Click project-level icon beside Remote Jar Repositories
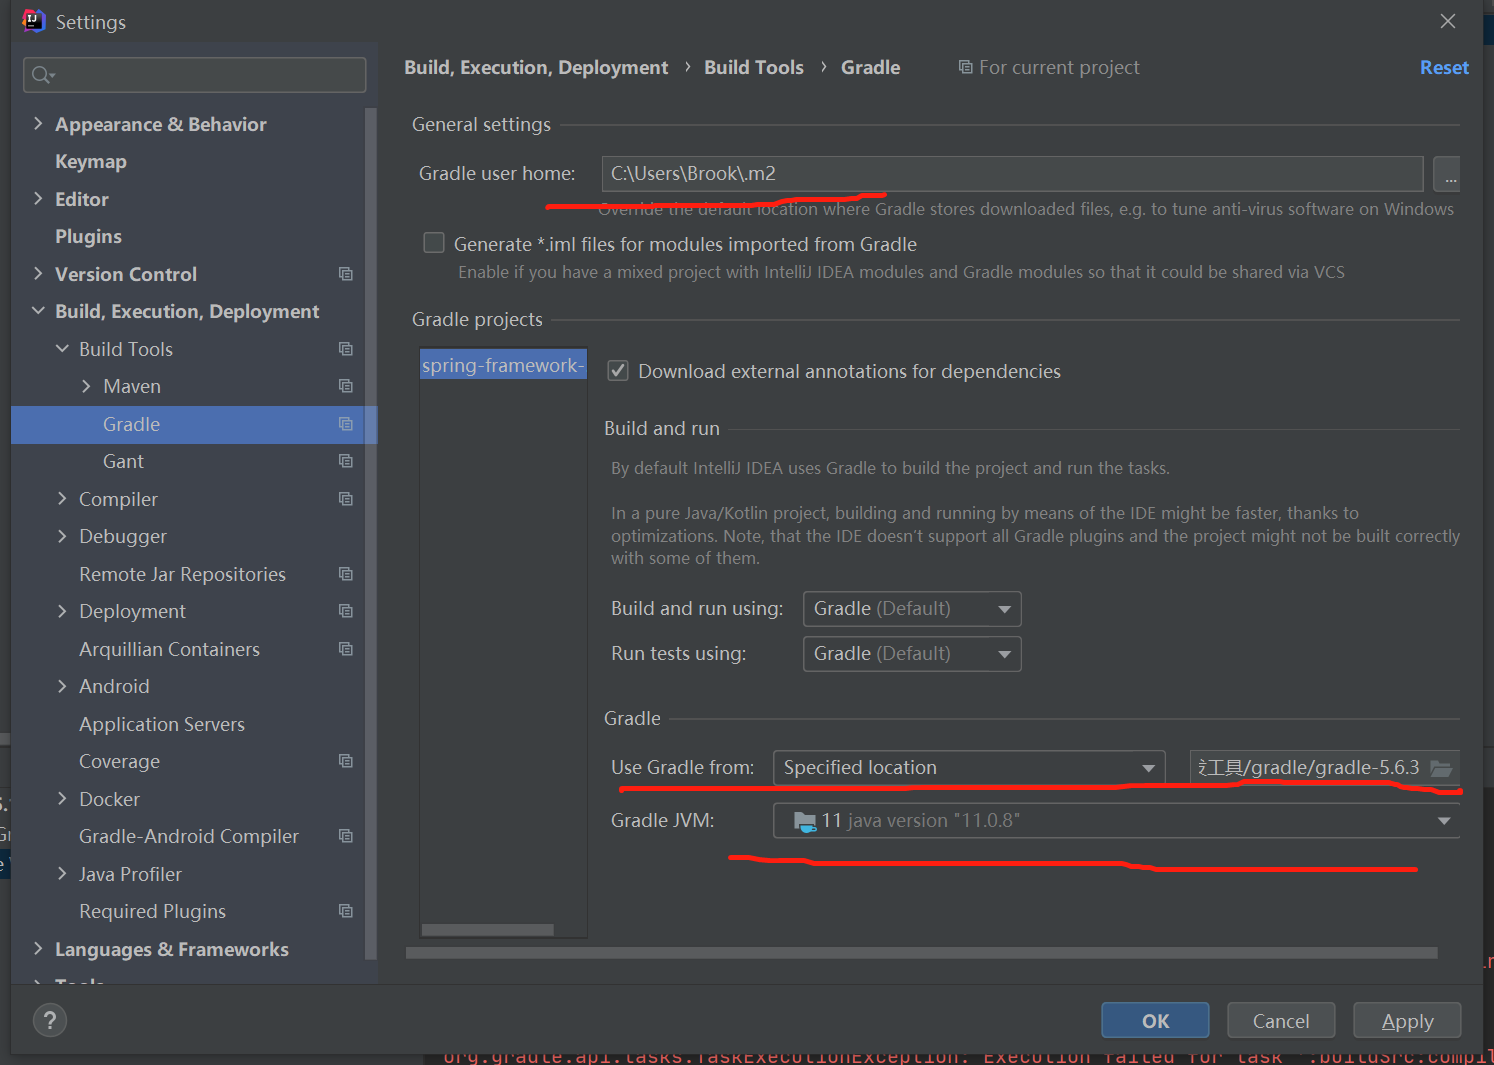 click(346, 574)
